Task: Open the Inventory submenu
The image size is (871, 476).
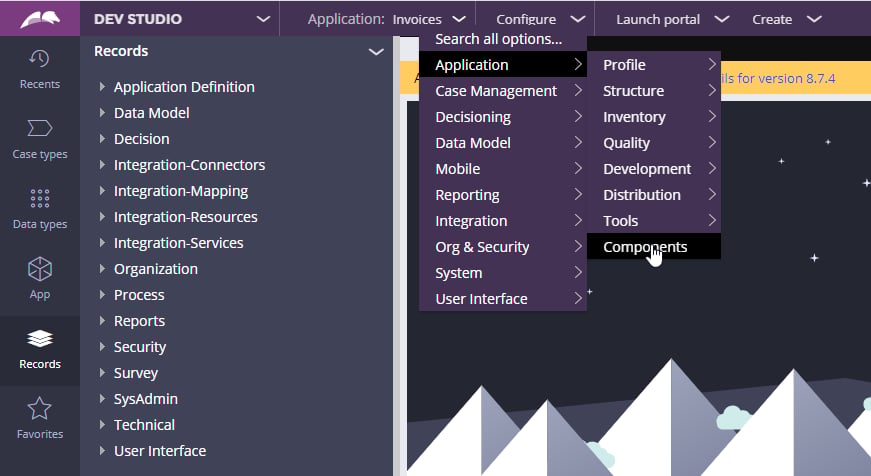Action: tap(654, 117)
